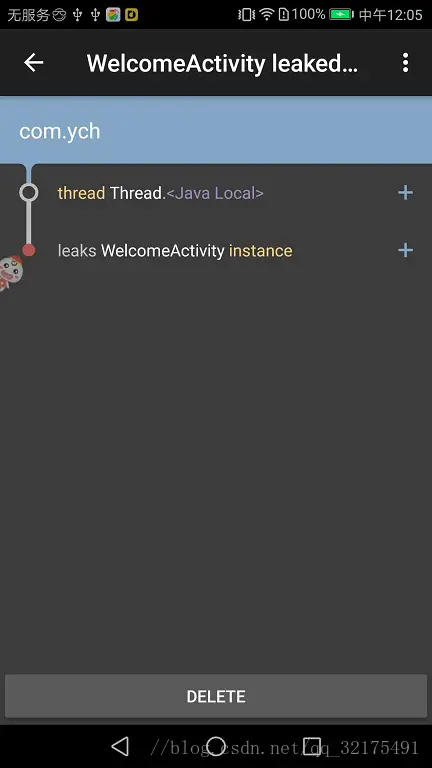Tap the recent apps square button
432x768 pixels.
tap(312, 746)
